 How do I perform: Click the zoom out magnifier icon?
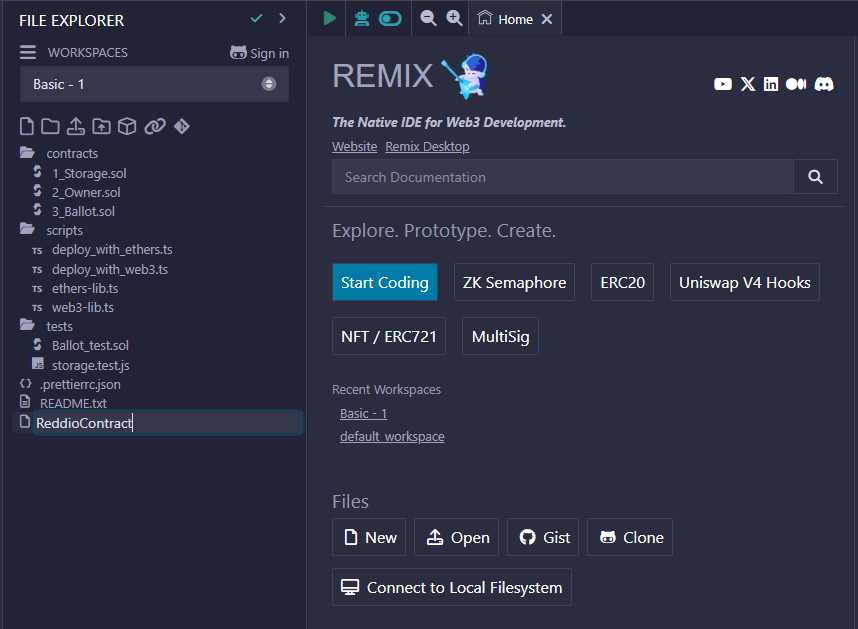[x=428, y=18]
